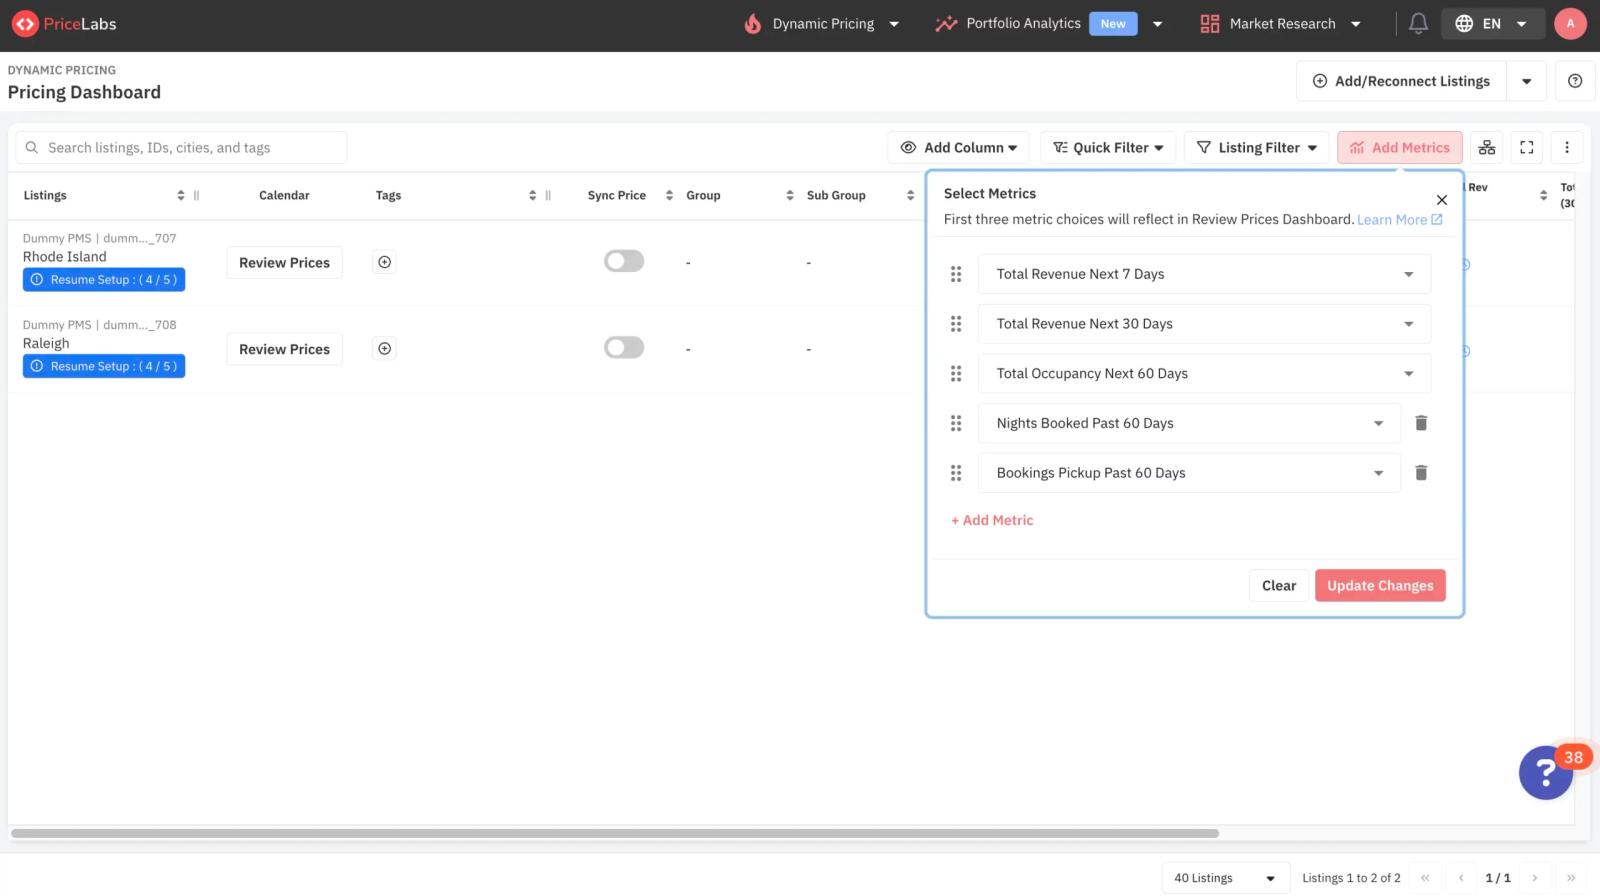Sort by Tags column
The image size is (1600, 896).
[x=533, y=196]
